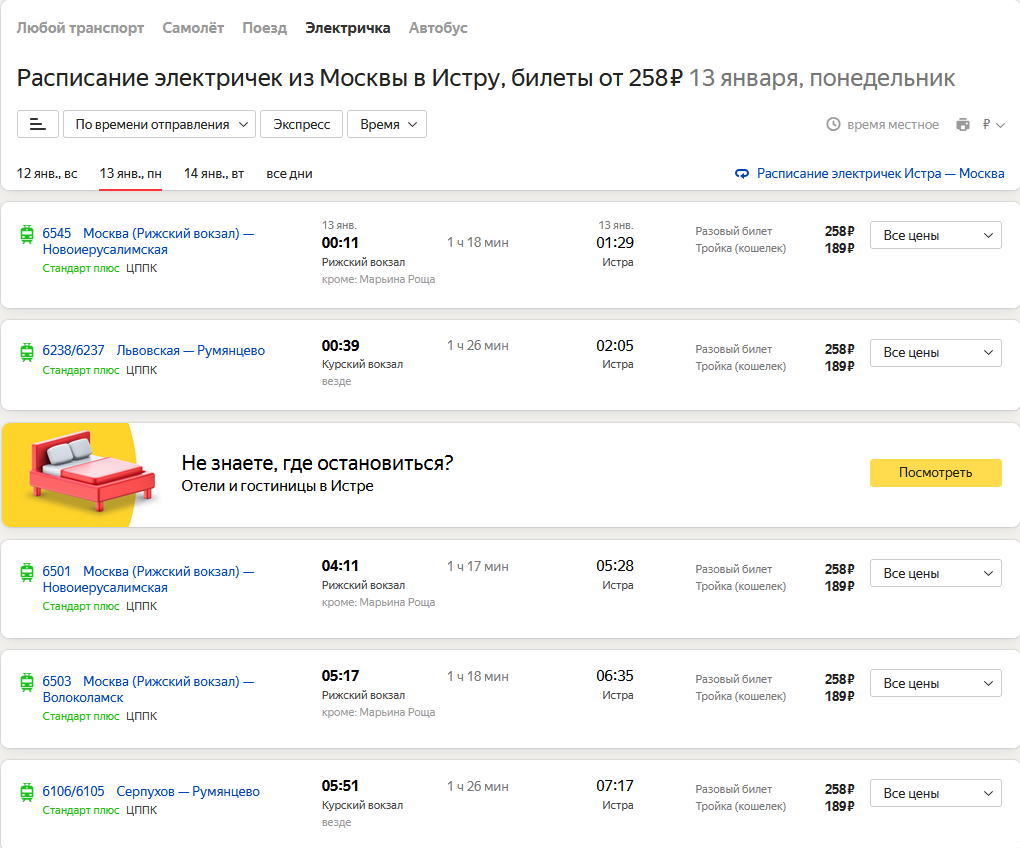Open train number 6501 link
Screen dimensions: 1020x848
coord(57,572)
